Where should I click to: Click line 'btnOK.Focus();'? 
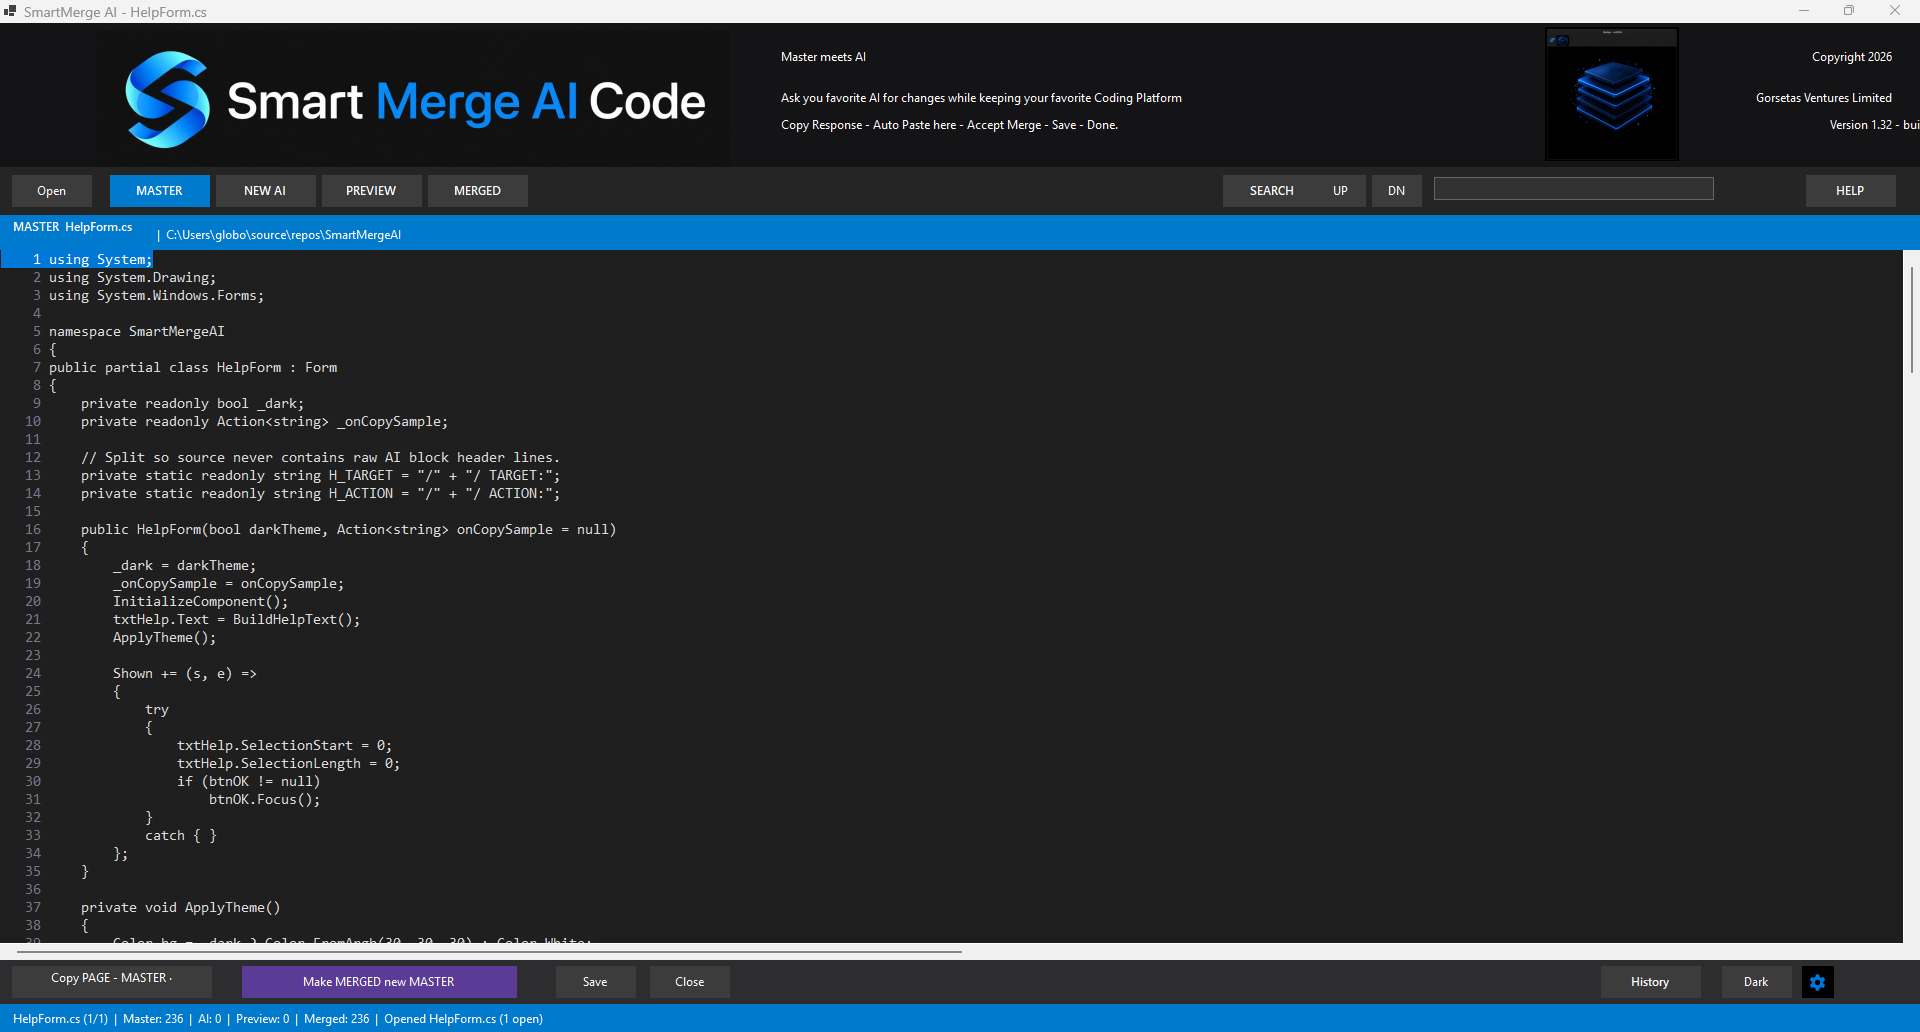pyautogui.click(x=264, y=800)
